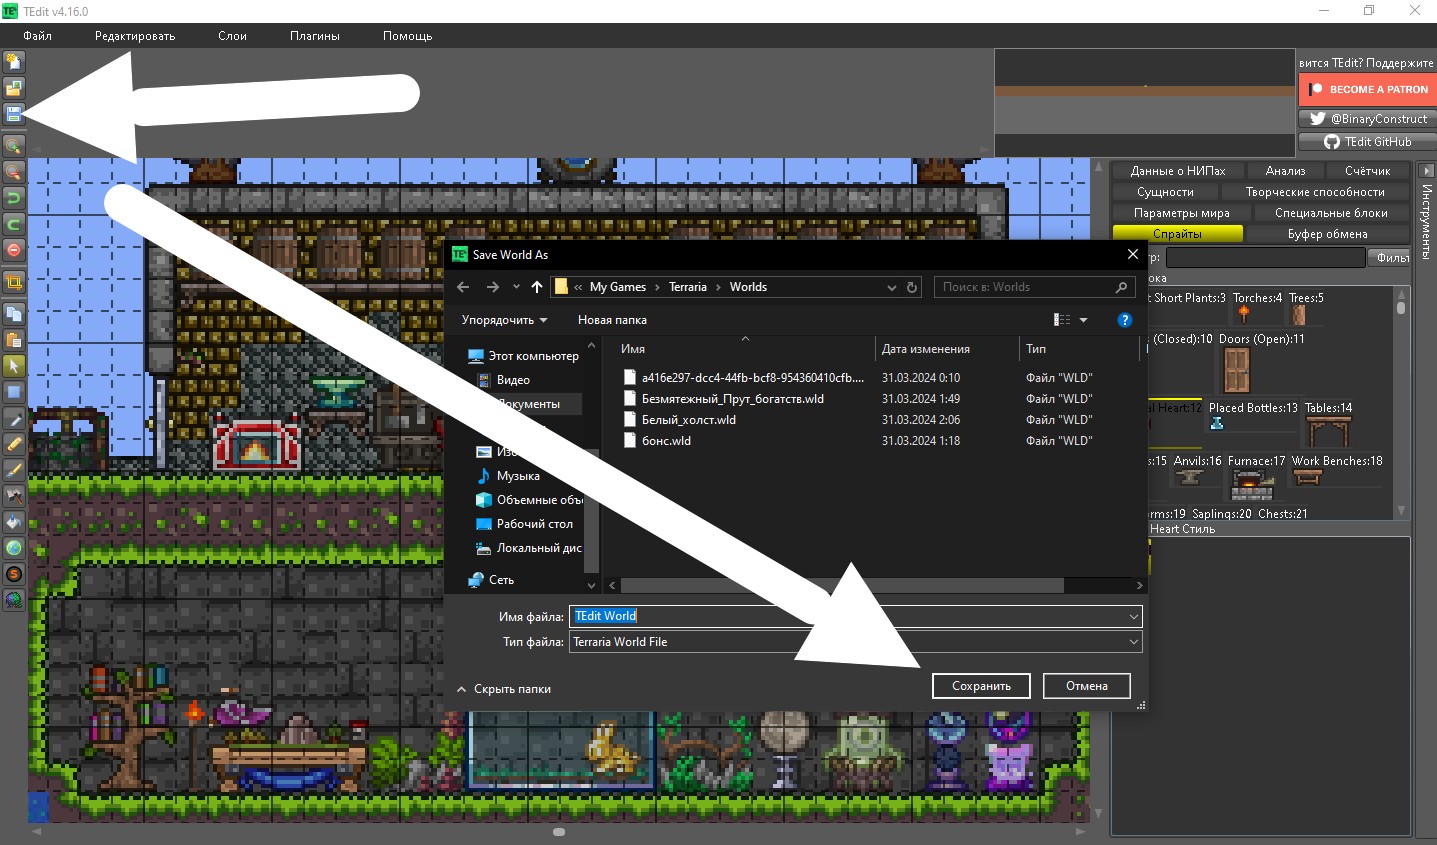1437x845 pixels.
Task: Undo the last edit via the toolbar
Action: 14,198
